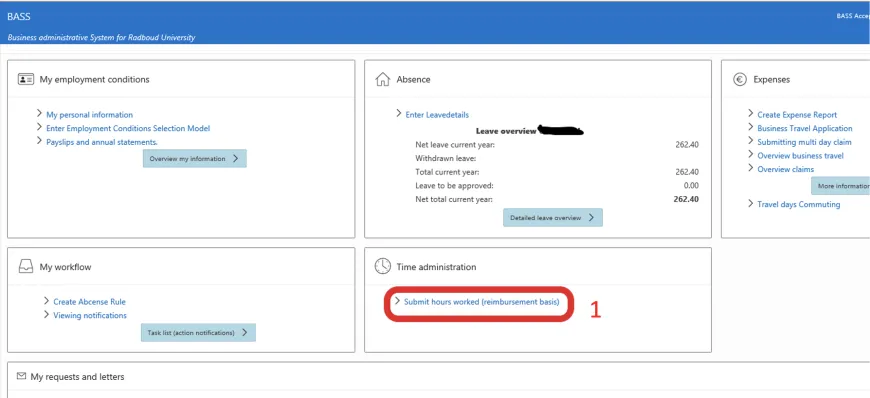The height and width of the screenshot is (398, 870).
Task: Open Travel days Commuting link
Action: pyautogui.click(x=798, y=204)
